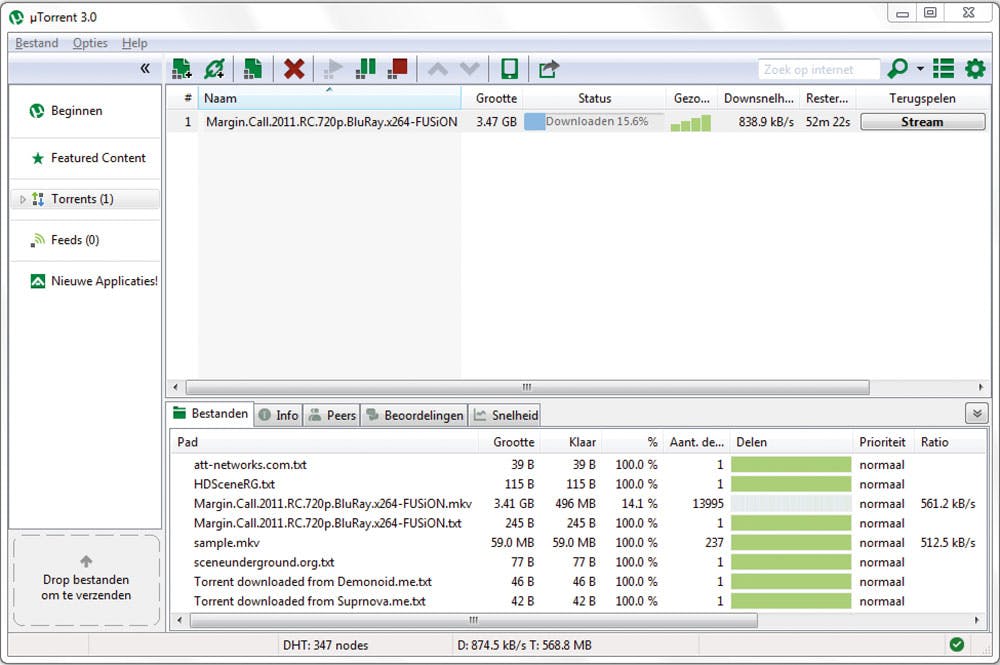Sort torrents by Grootte column in torrent list
This screenshot has height=665, width=1000.
coord(492,98)
